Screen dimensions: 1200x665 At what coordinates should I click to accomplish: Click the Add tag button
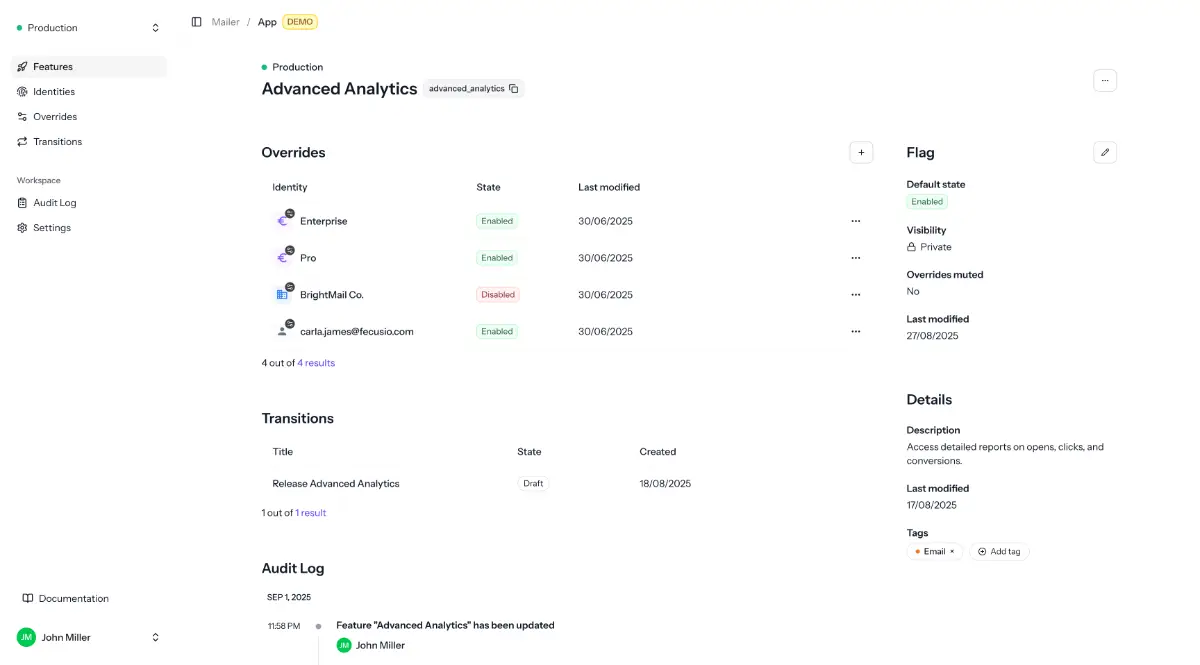999,552
